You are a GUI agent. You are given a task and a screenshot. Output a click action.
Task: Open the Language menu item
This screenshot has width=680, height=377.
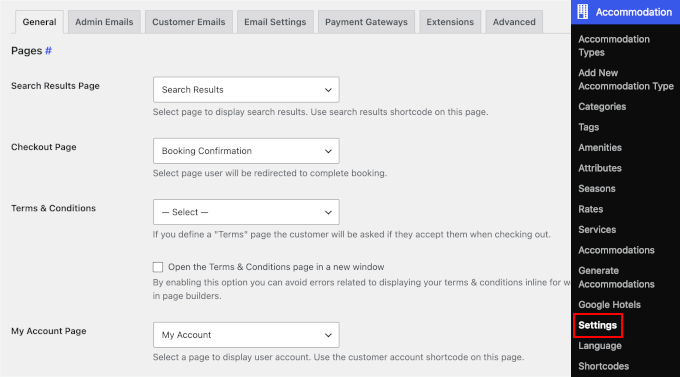point(600,346)
